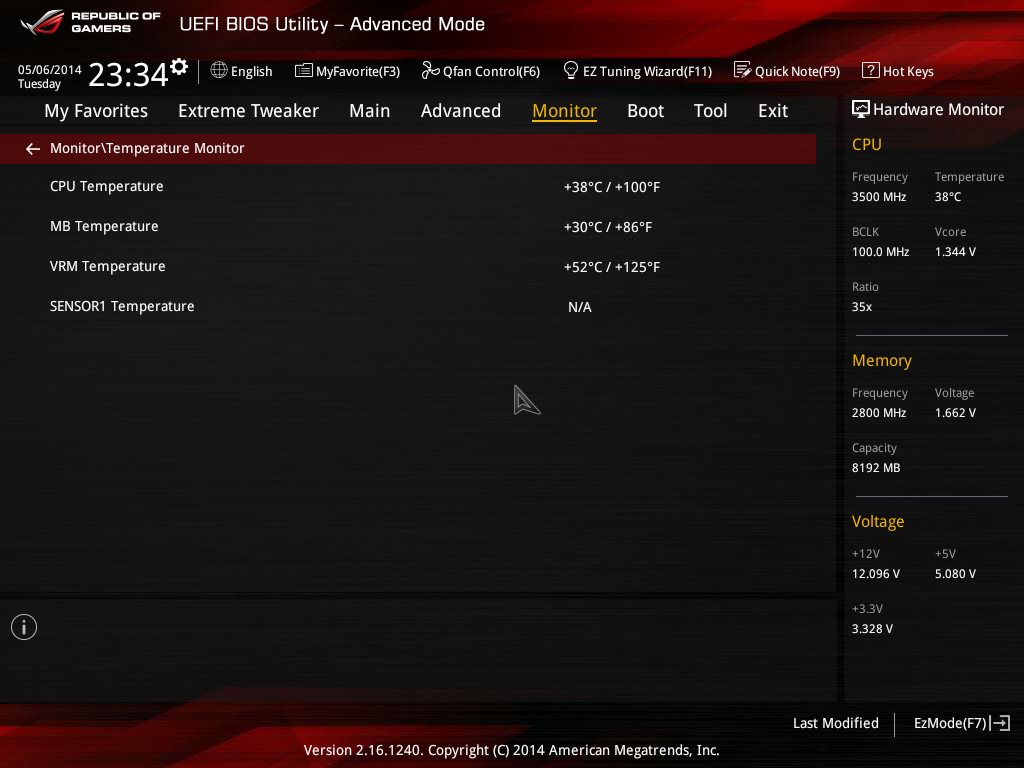Show the Hot Keys list

coord(898,71)
